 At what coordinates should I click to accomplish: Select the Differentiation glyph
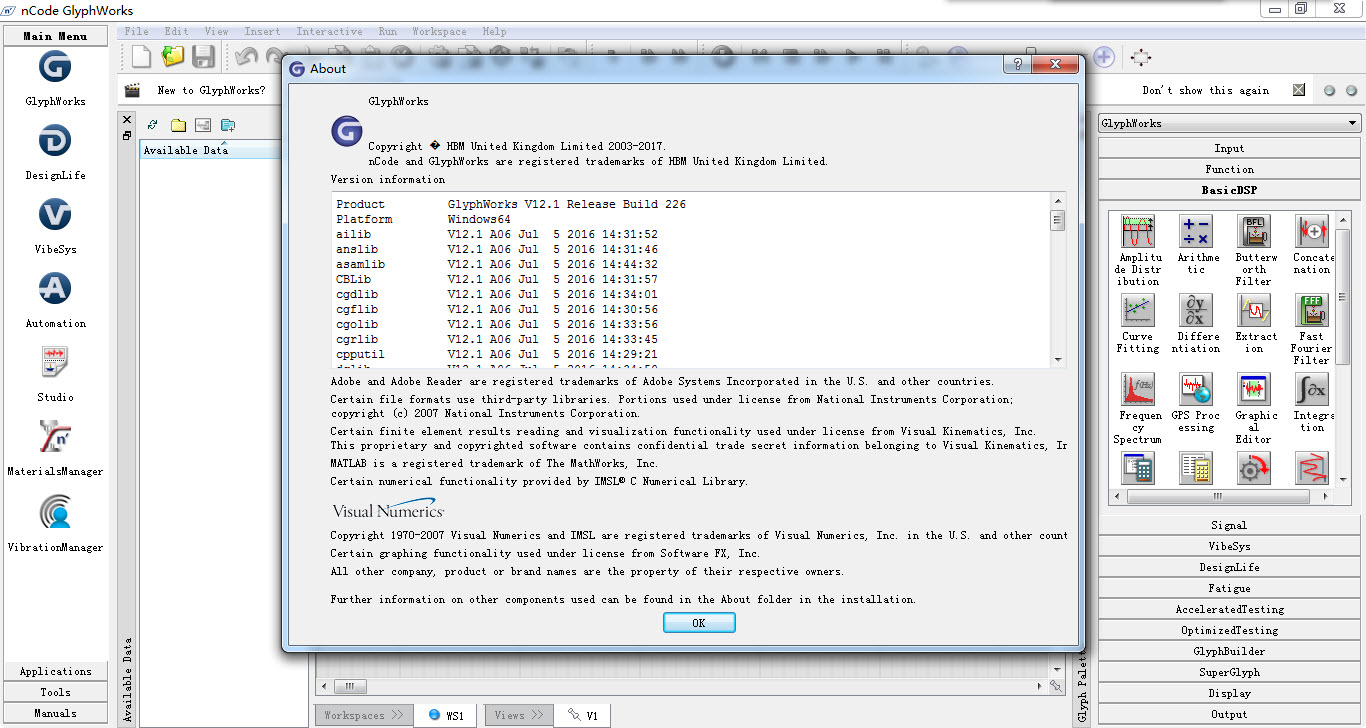(x=1196, y=310)
